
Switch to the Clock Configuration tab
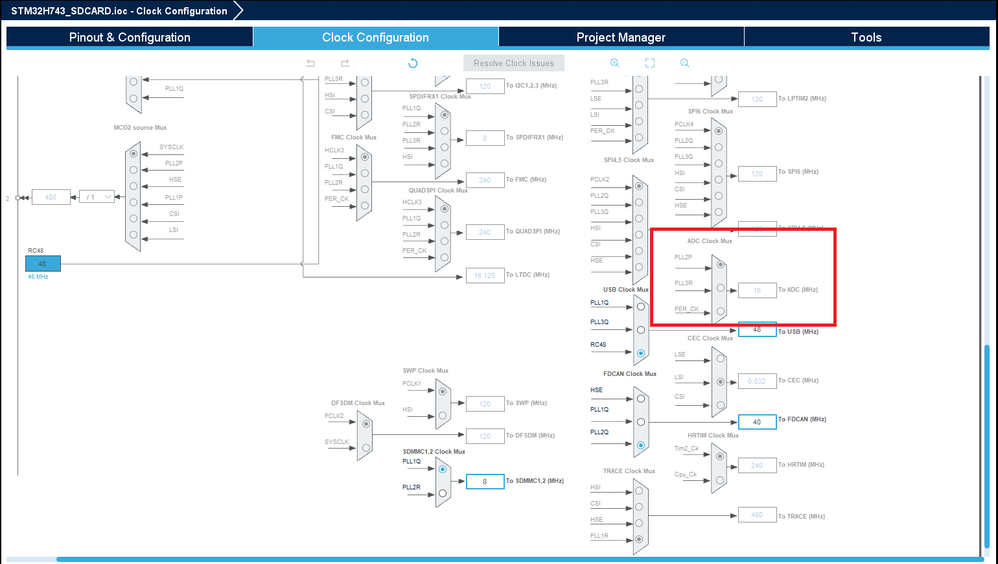coord(376,37)
